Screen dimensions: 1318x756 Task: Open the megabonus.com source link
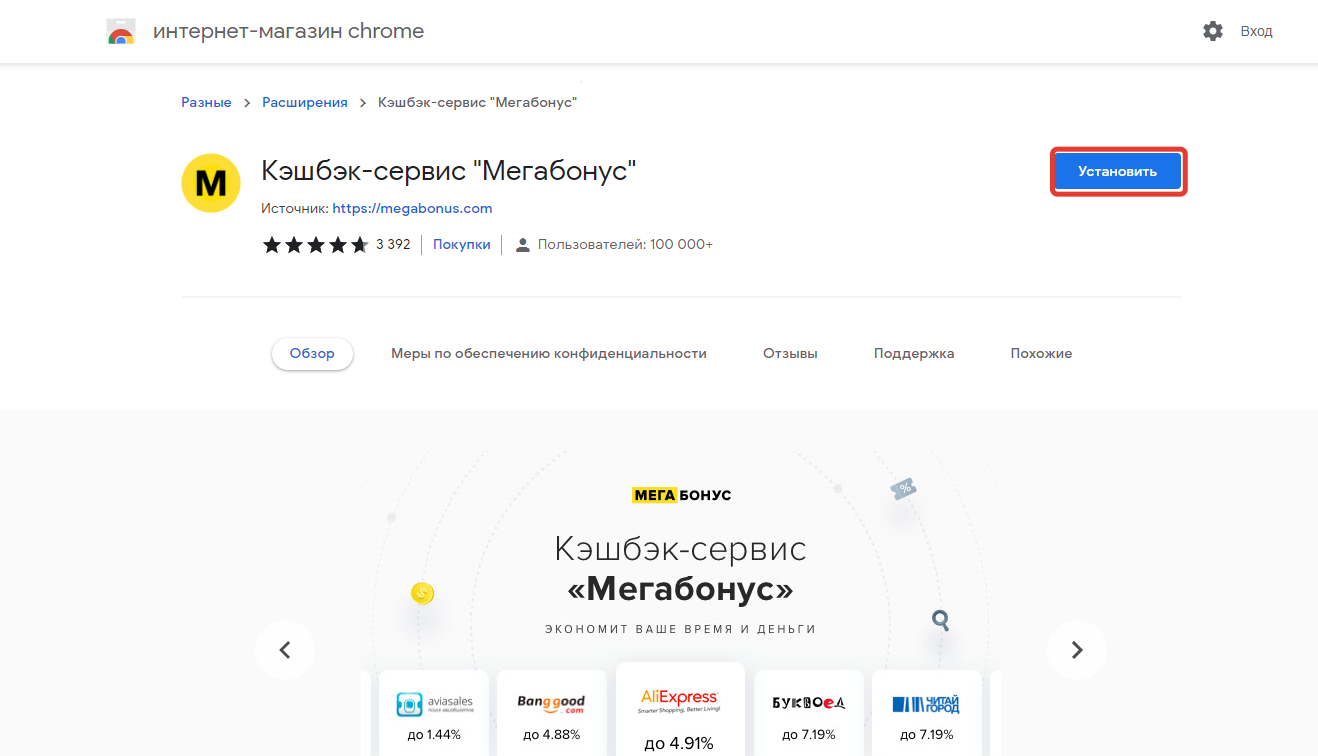412,208
